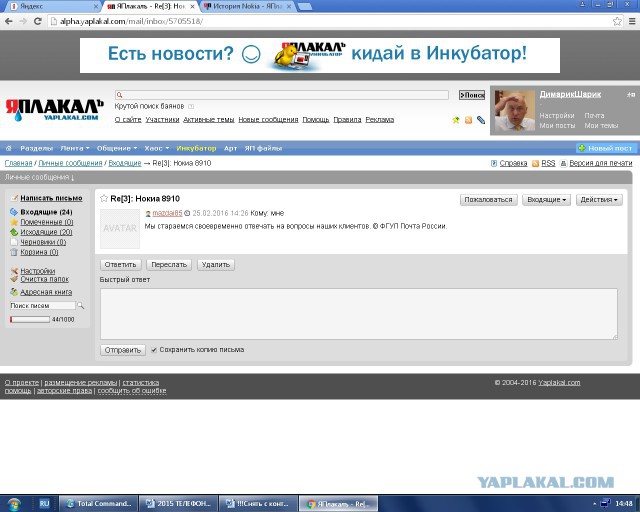Expand the 'Входящие' dropdown button

547,200
